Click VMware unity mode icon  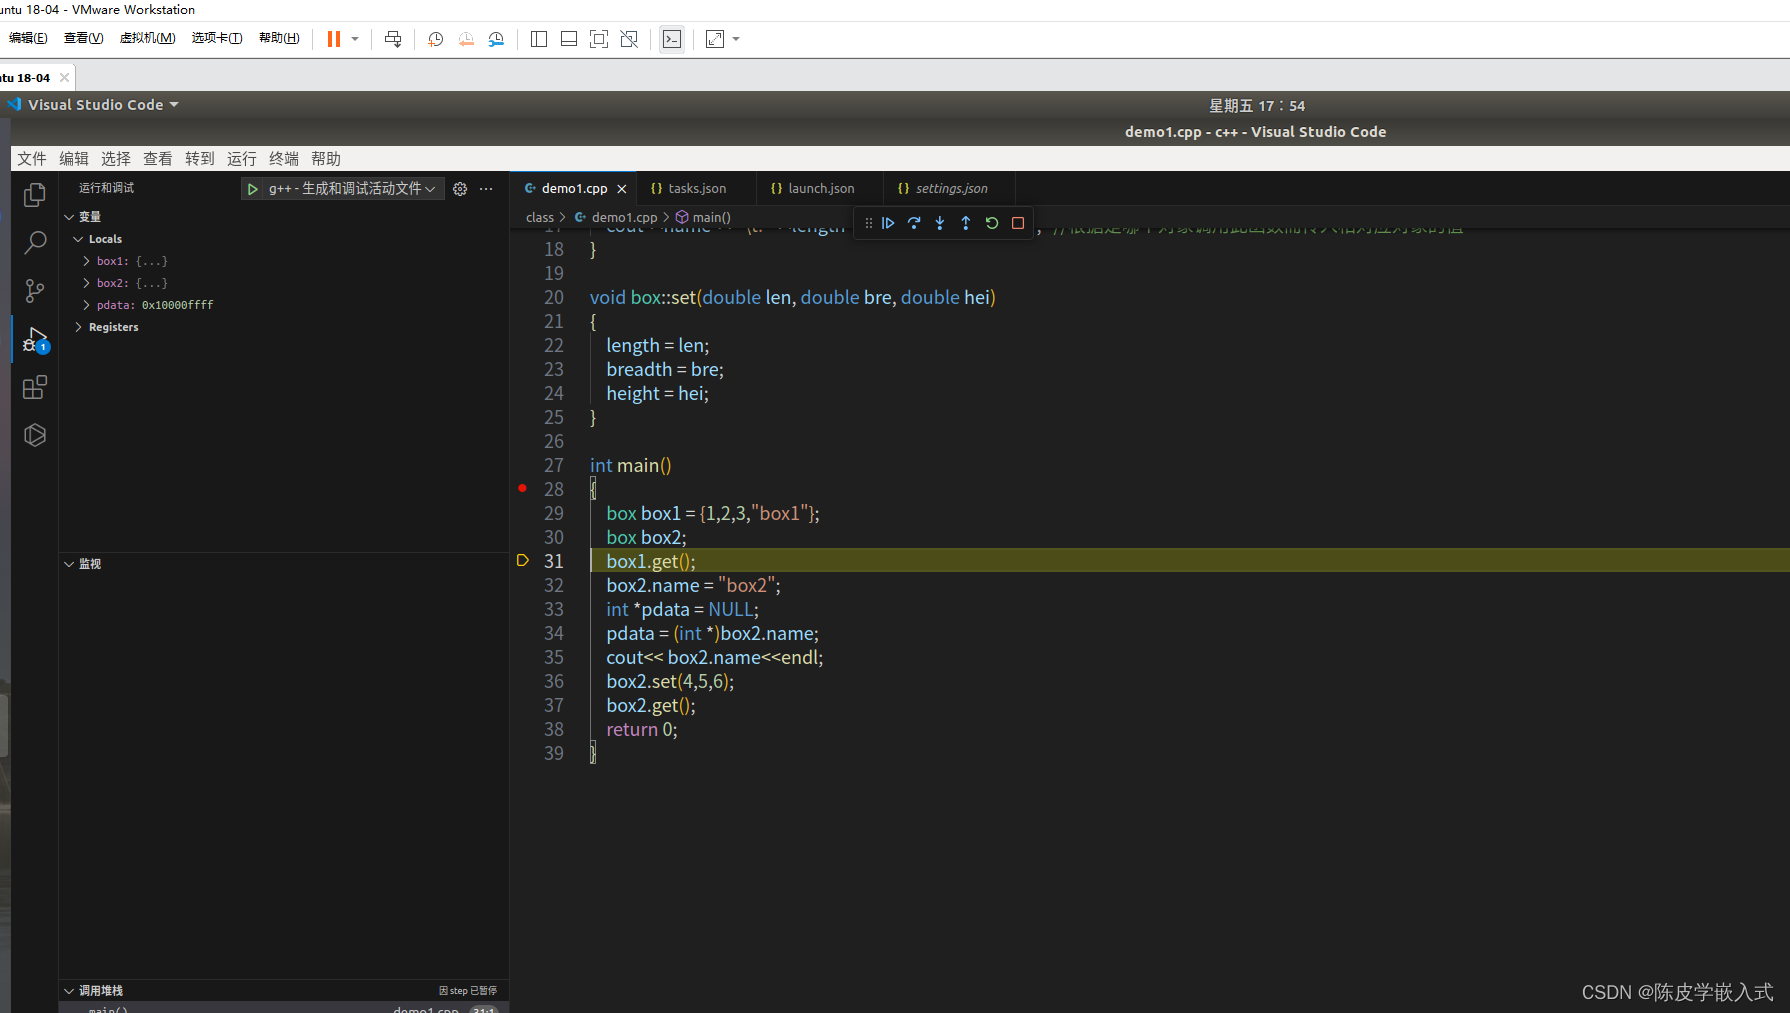click(x=629, y=39)
